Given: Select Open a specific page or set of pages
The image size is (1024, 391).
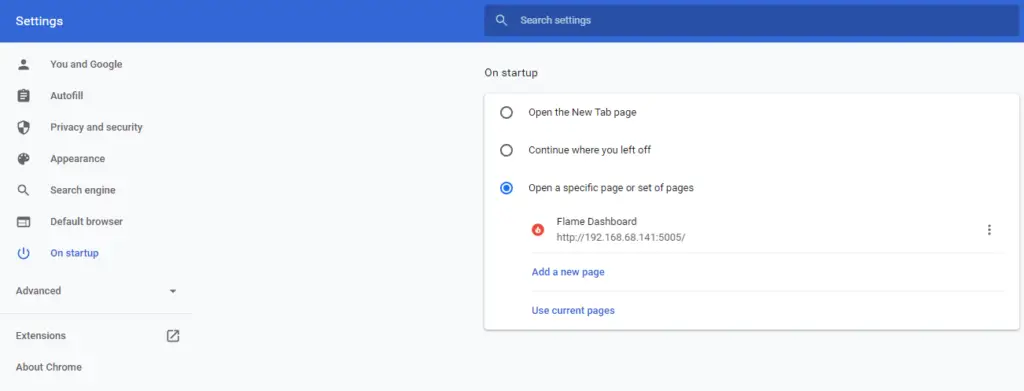Looking at the screenshot, I should tap(506, 188).
